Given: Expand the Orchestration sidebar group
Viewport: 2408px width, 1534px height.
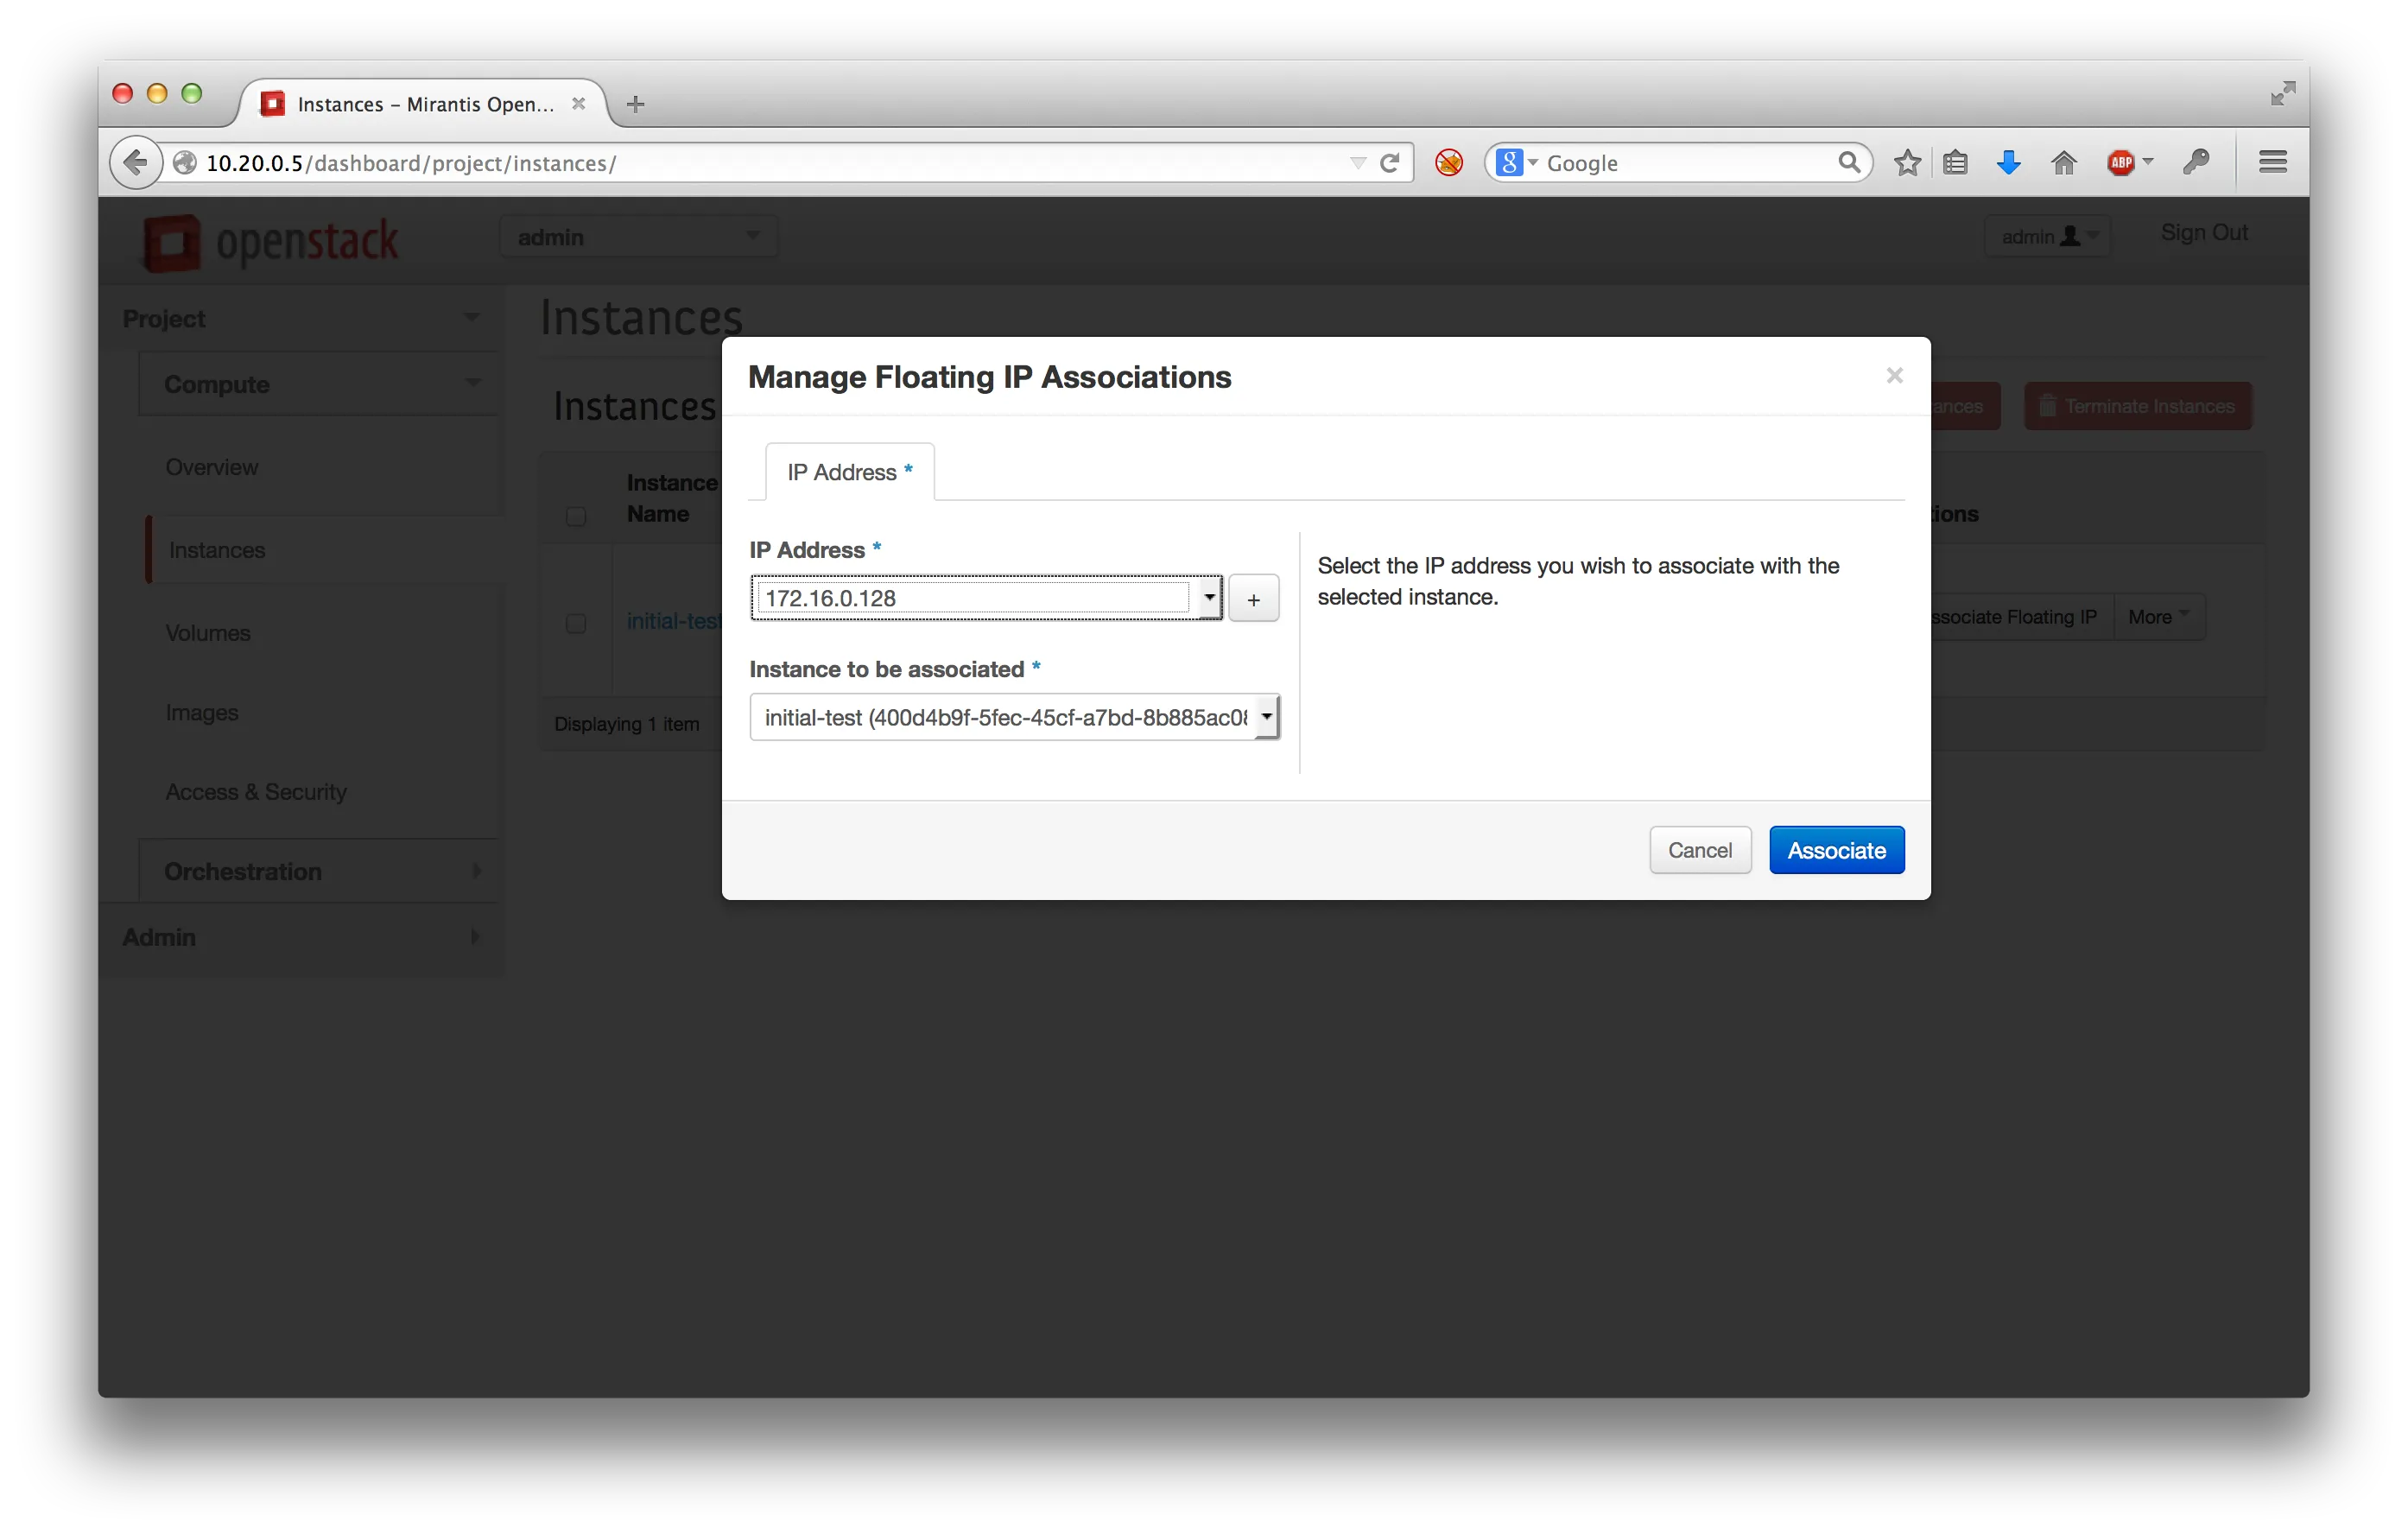Looking at the screenshot, I should pos(319,871).
